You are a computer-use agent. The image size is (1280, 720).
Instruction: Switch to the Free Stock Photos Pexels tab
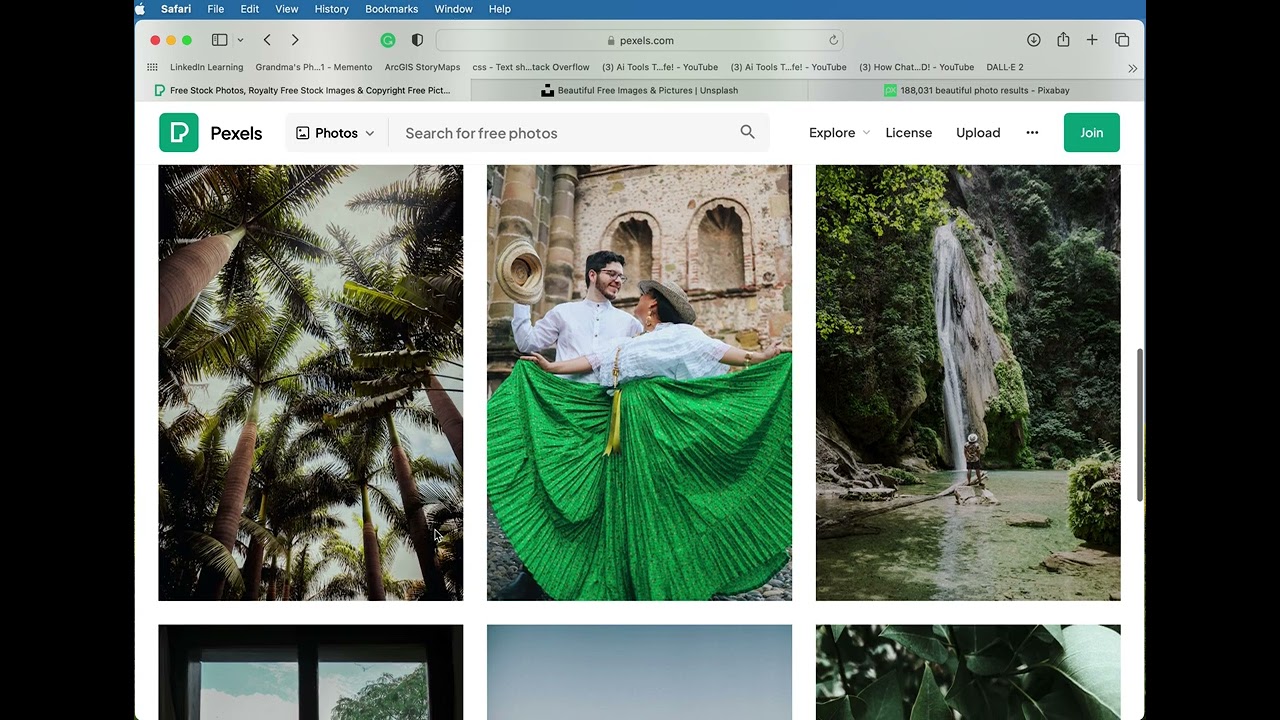coord(303,90)
